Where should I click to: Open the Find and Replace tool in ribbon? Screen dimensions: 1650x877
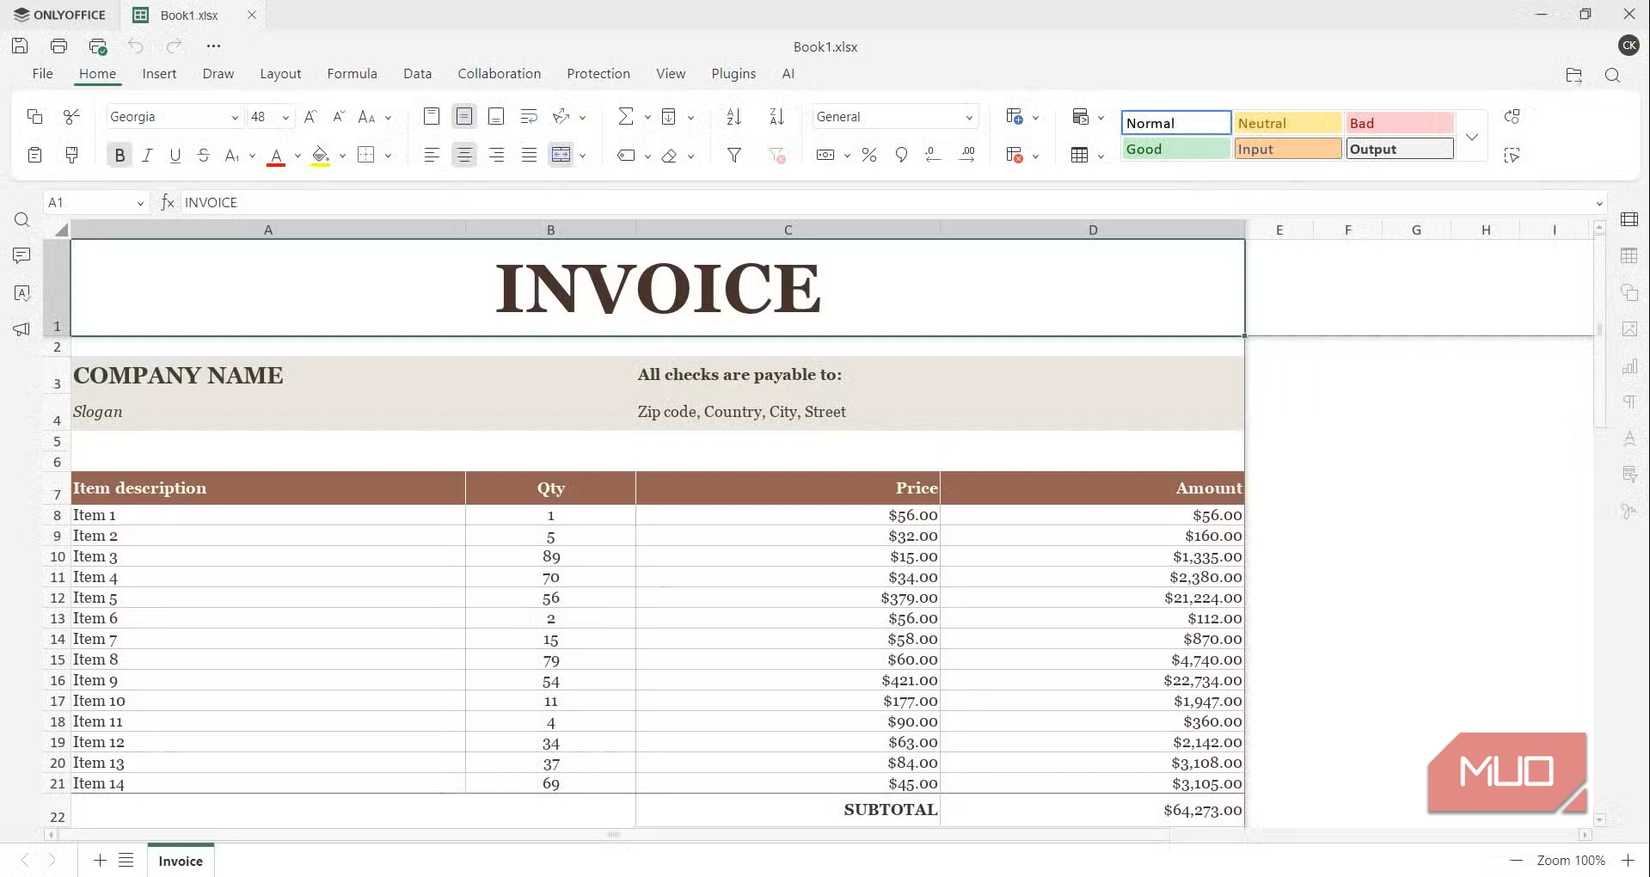point(1512,117)
